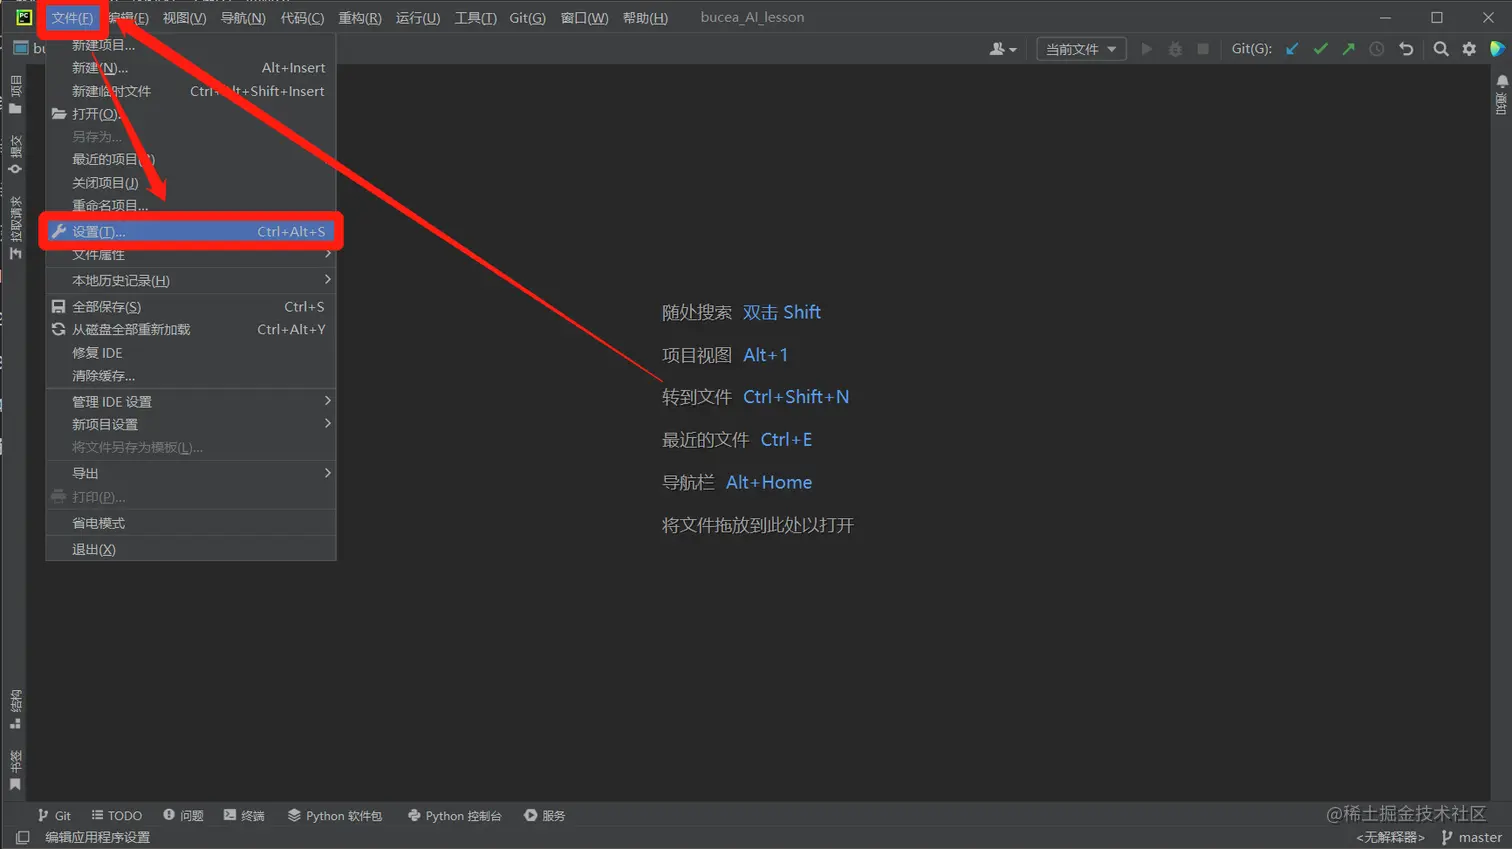Click the master git branch widget
Screen dimensions: 1512x849
[1471, 837]
